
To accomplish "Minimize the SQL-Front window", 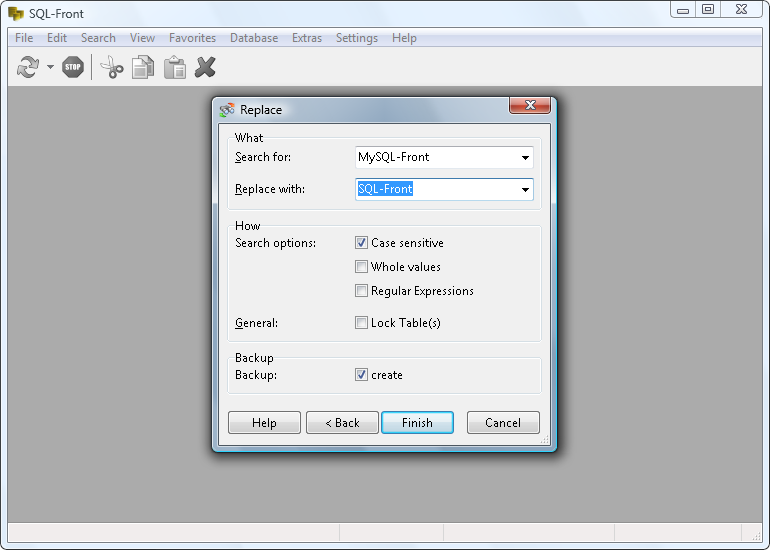I will (x=683, y=10).
